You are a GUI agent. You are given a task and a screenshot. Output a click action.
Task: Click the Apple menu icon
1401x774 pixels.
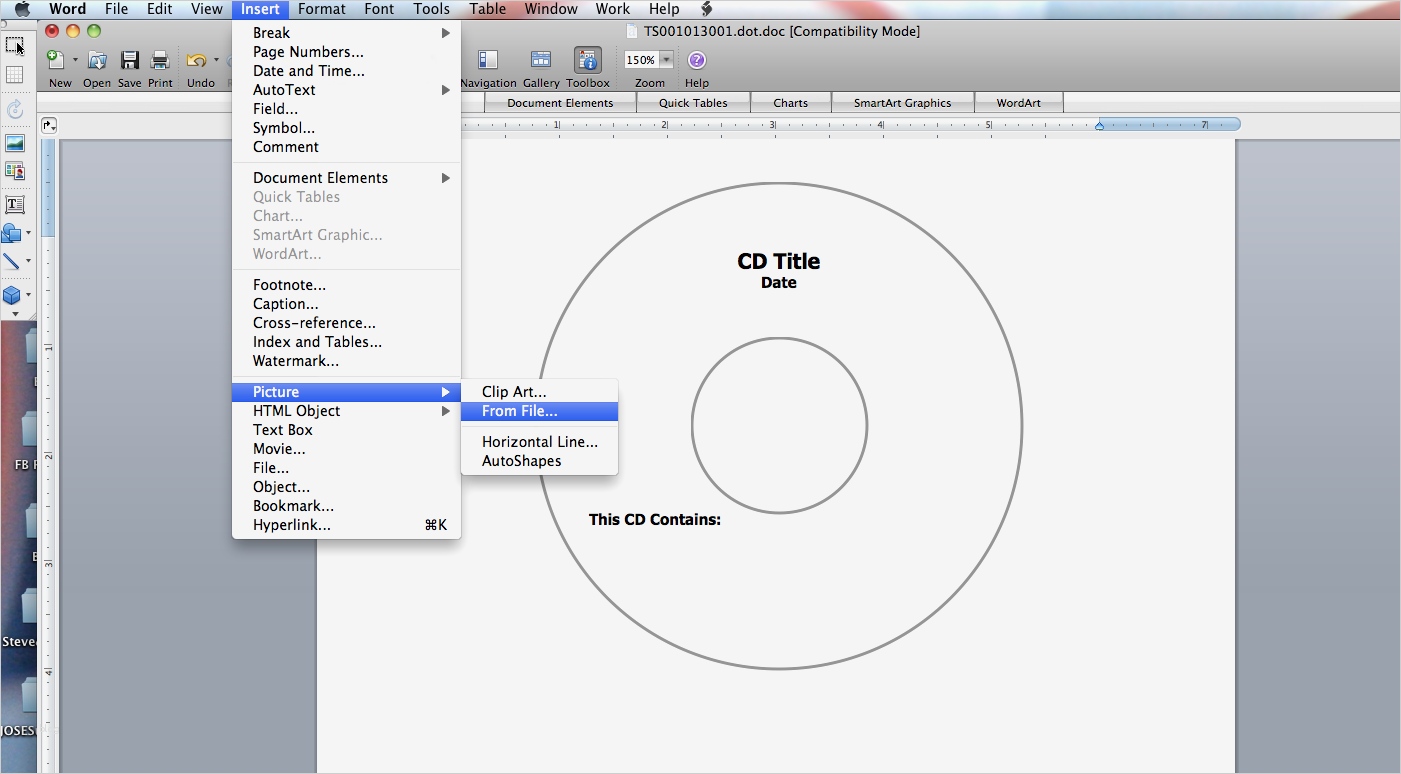(22, 9)
